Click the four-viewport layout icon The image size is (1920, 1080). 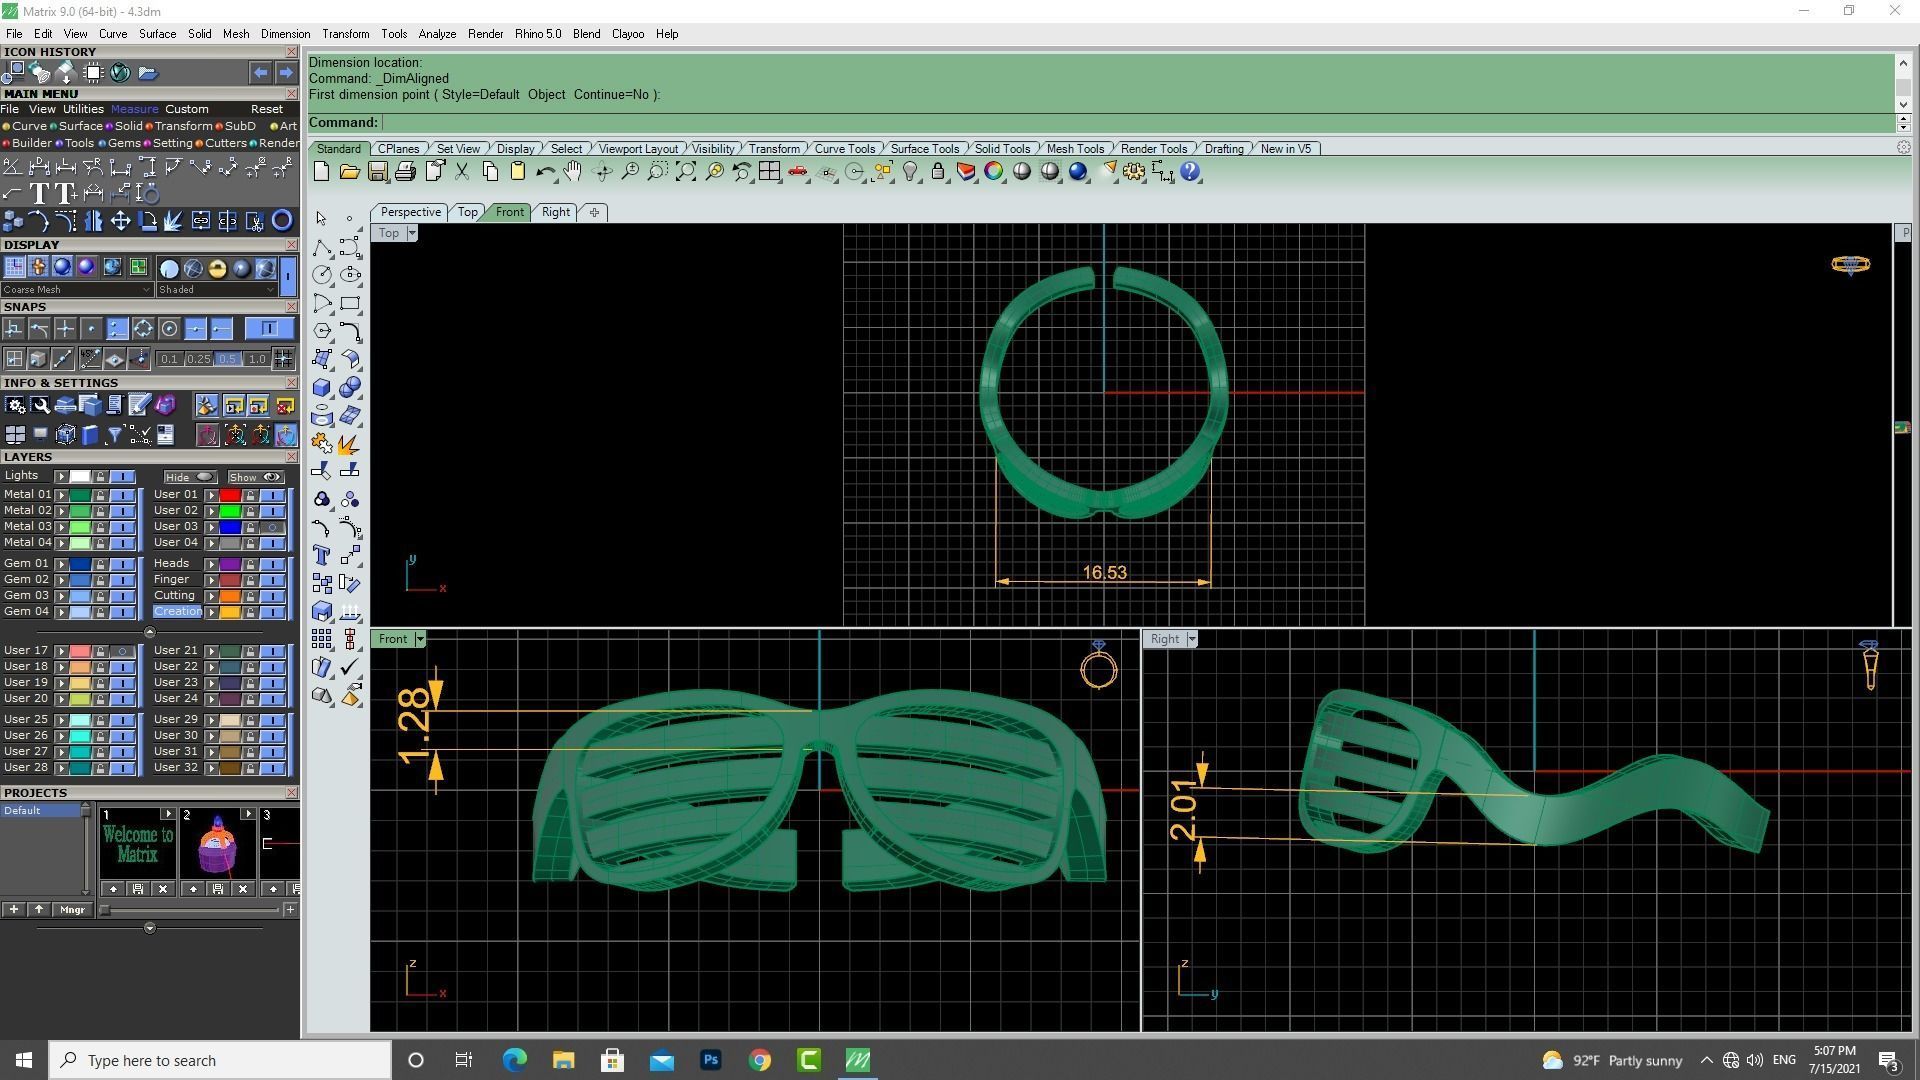(769, 172)
